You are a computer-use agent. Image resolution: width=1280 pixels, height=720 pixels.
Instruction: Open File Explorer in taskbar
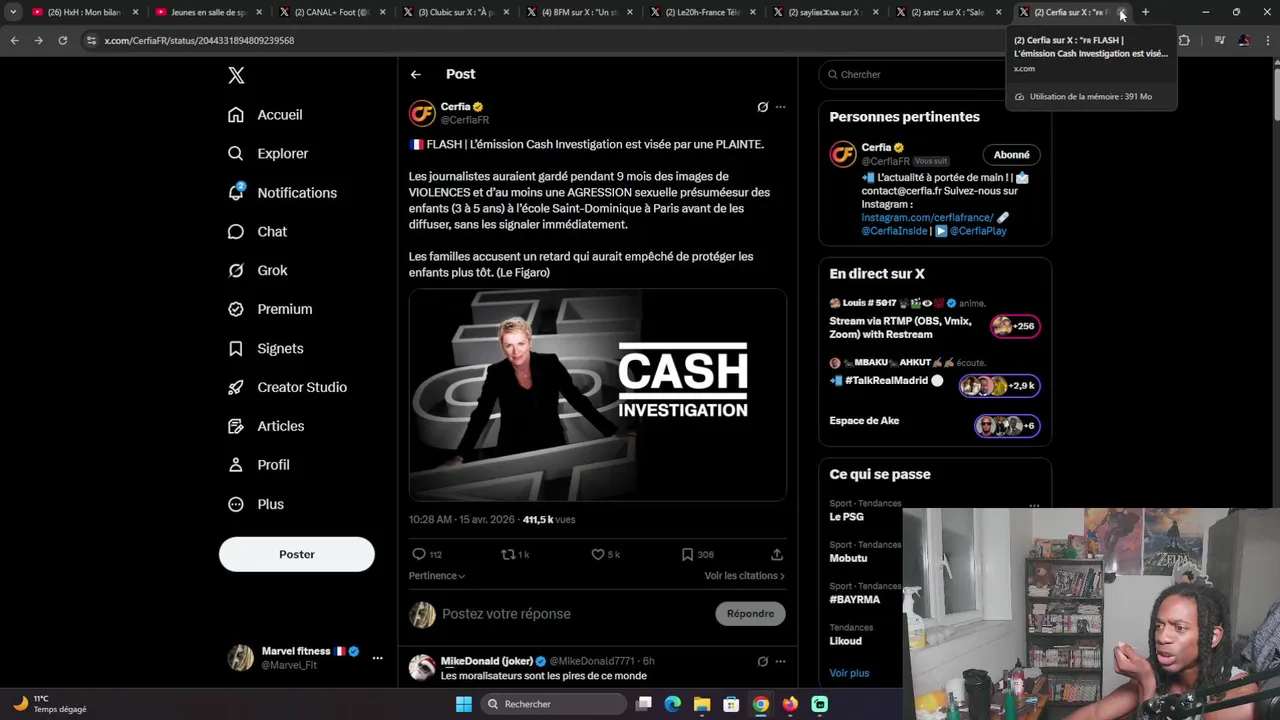point(702,705)
